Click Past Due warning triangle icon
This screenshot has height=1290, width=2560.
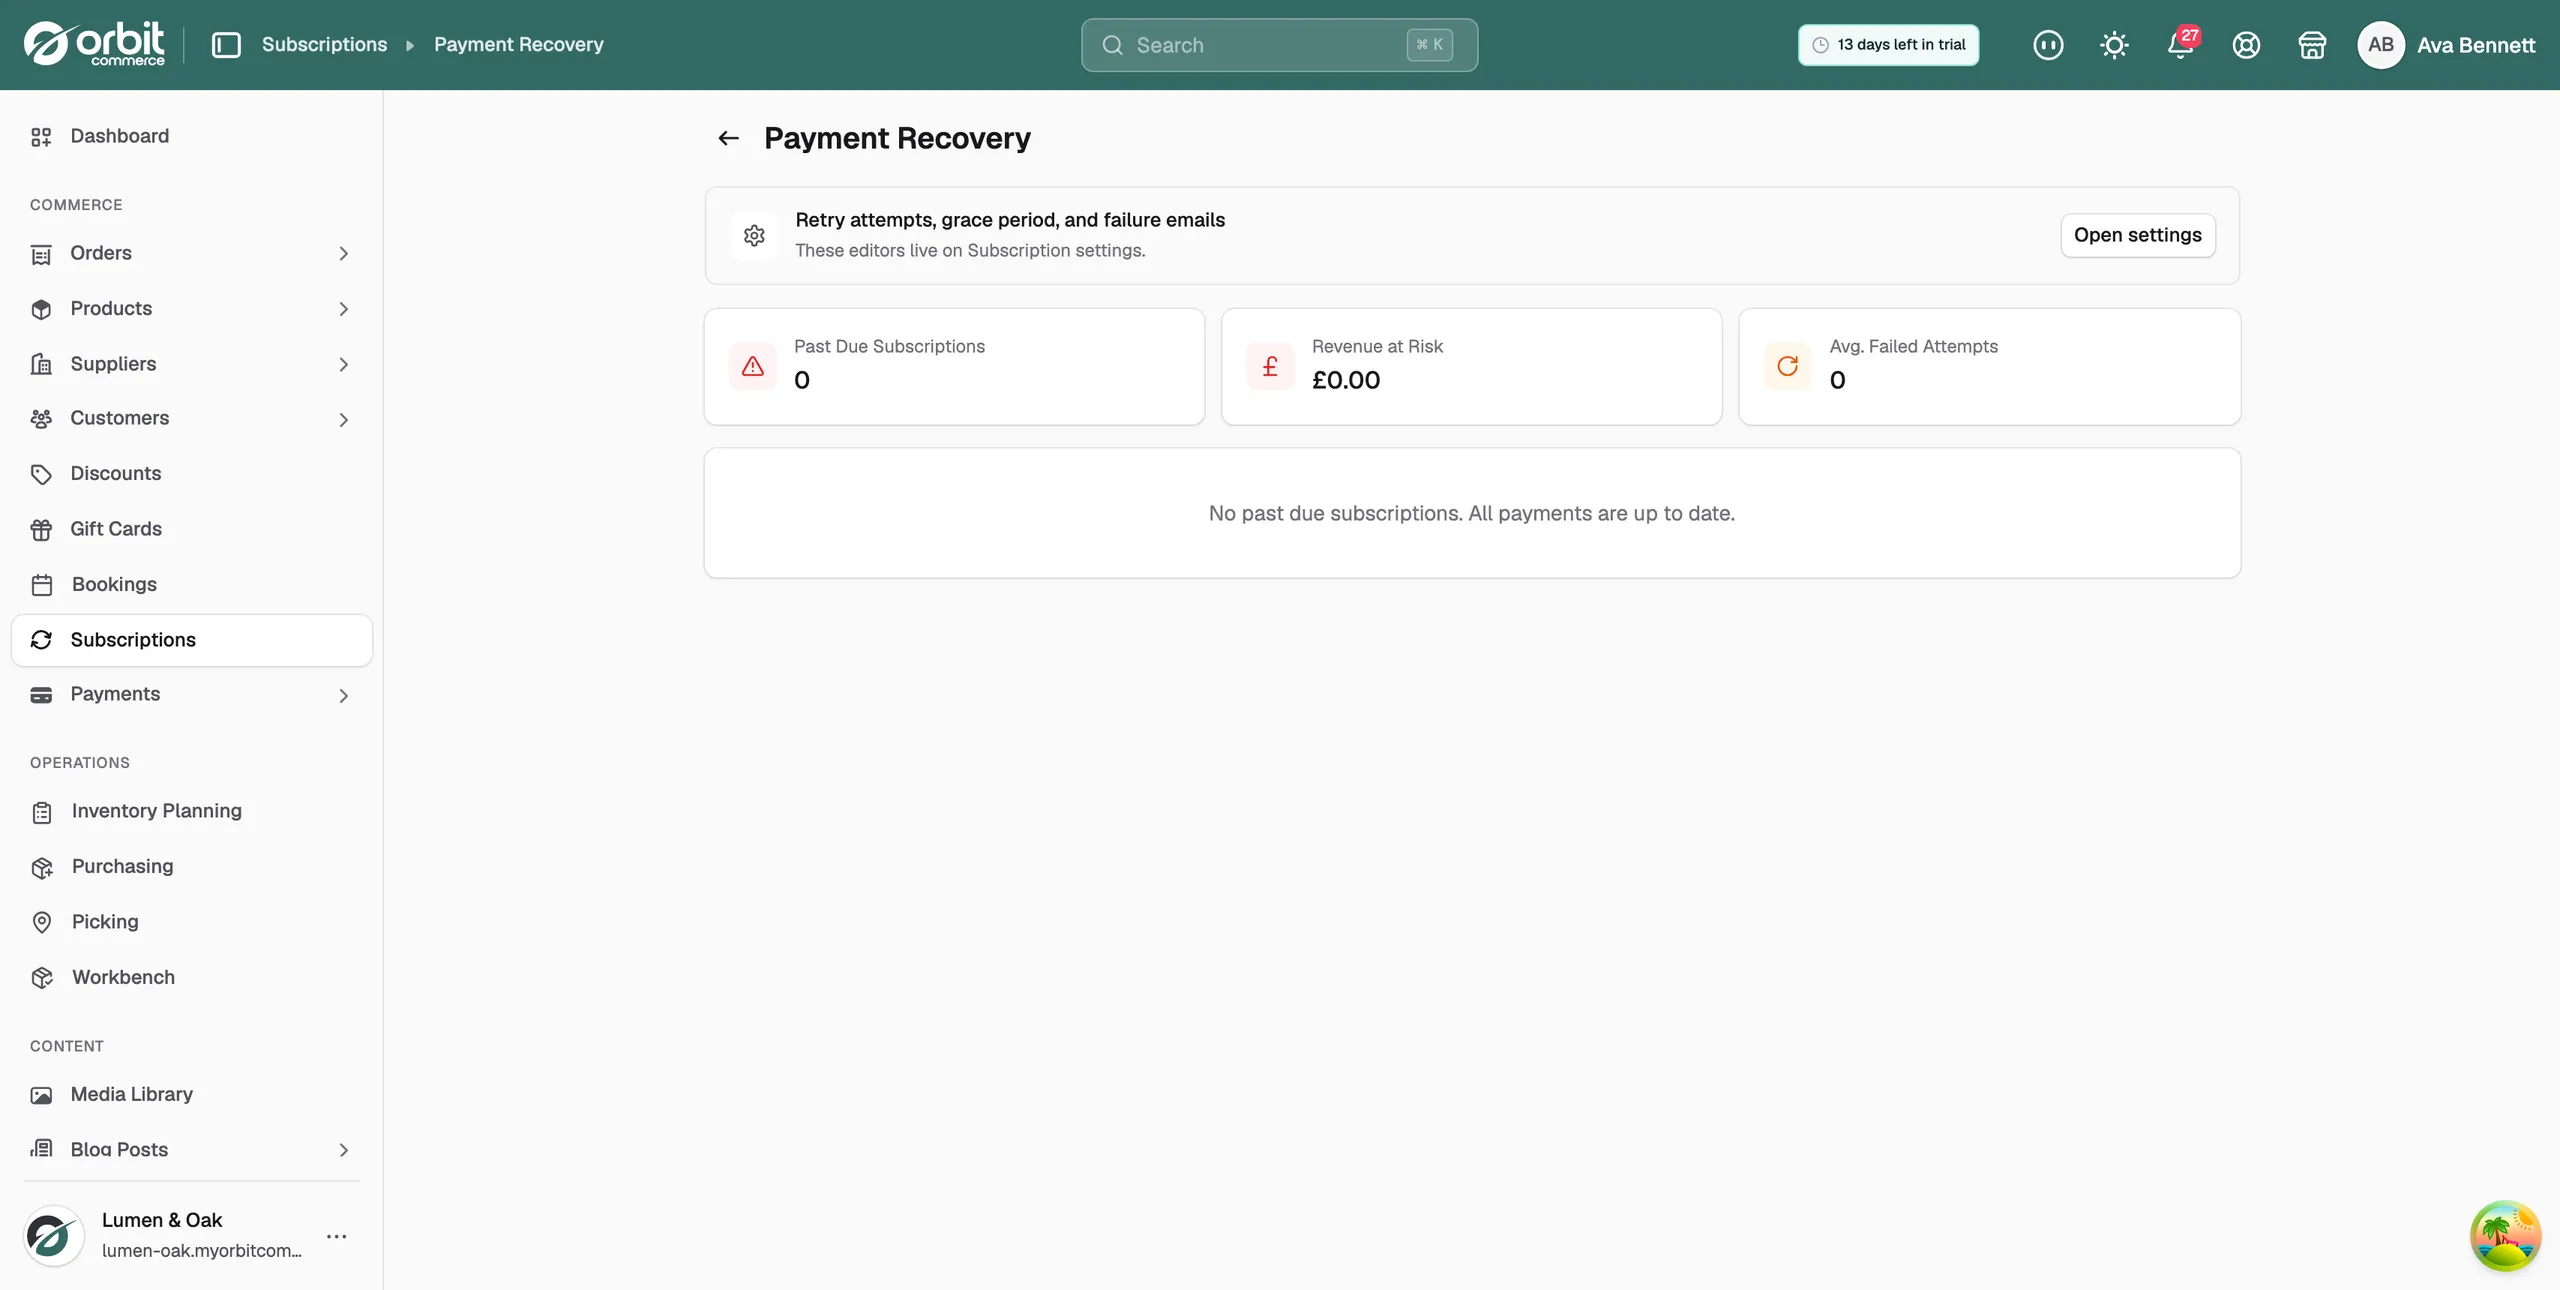753,366
